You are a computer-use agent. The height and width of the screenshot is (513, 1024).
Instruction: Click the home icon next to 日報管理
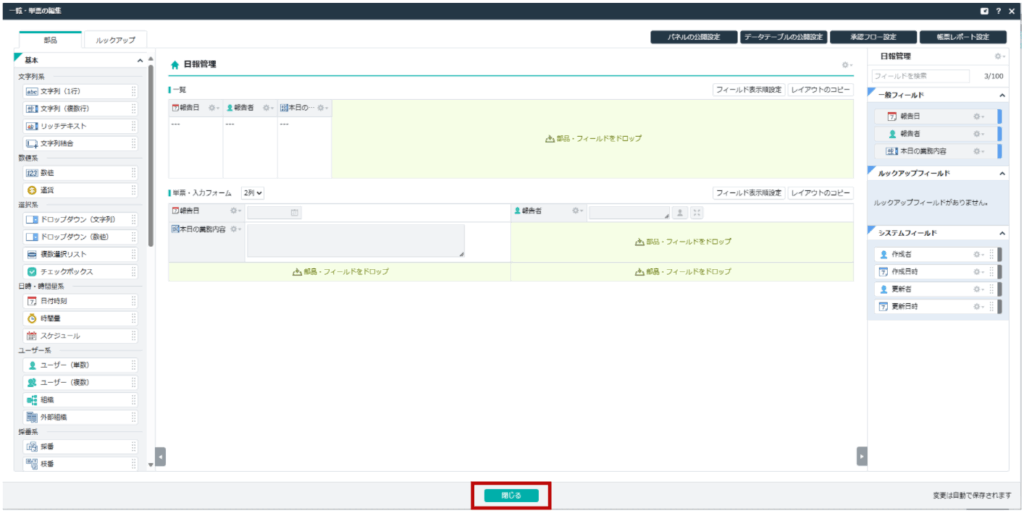[x=175, y=64]
